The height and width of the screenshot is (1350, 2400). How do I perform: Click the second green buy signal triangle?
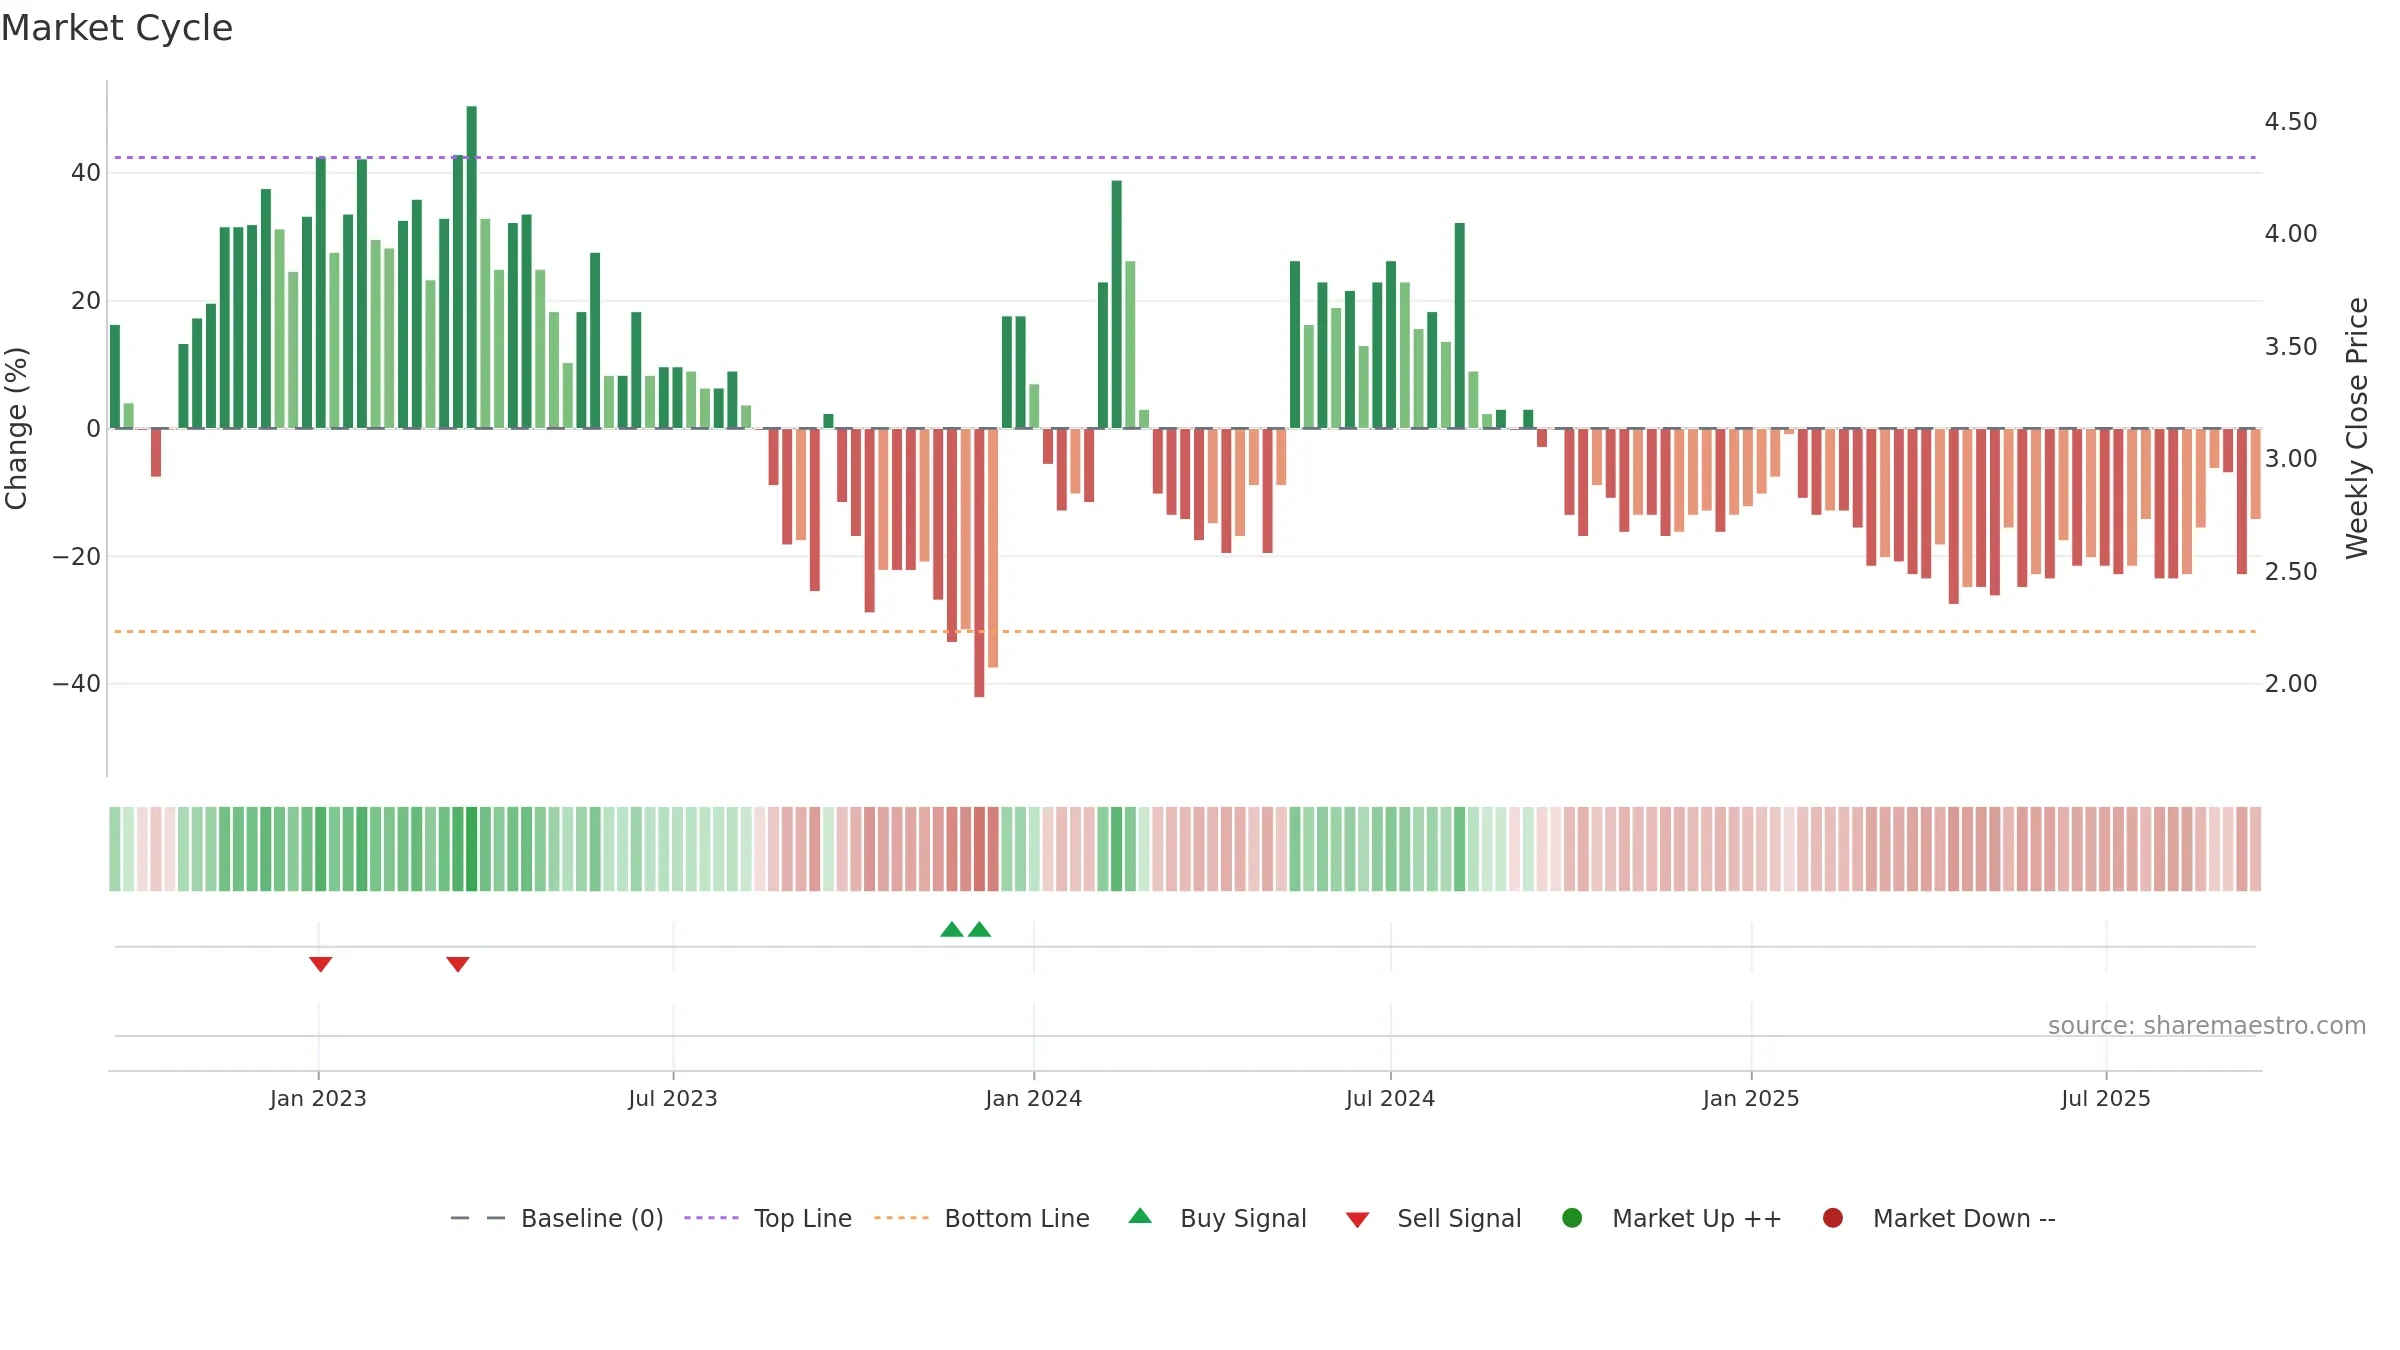pyautogui.click(x=980, y=929)
